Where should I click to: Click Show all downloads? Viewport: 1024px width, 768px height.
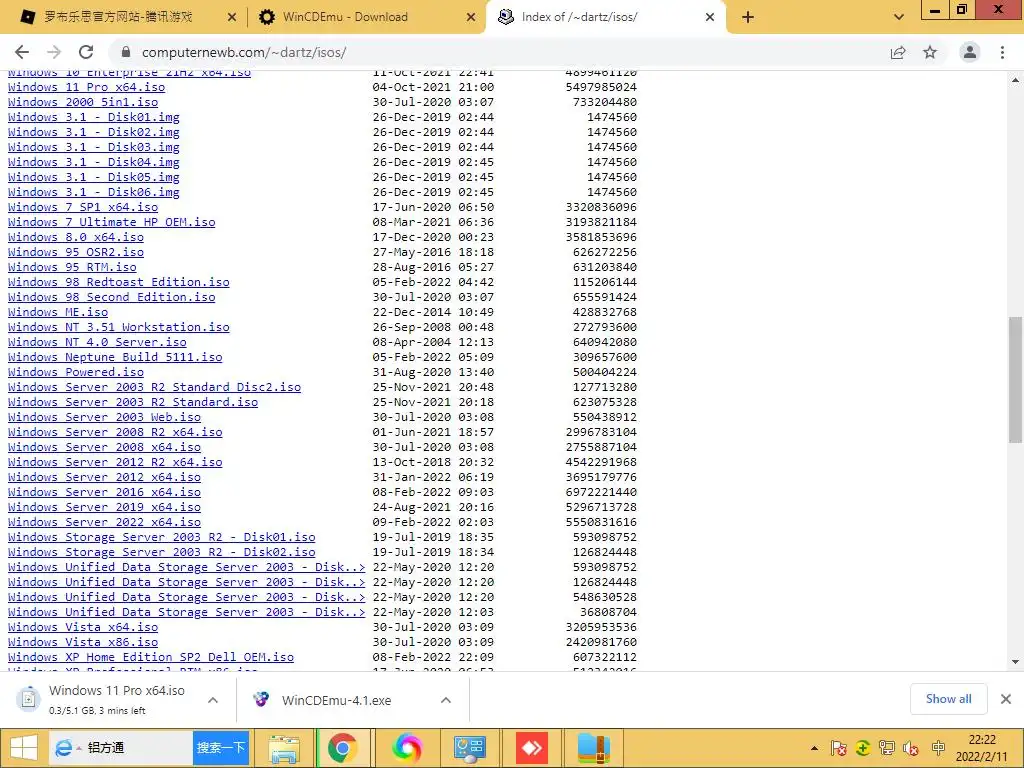pyautogui.click(x=948, y=699)
